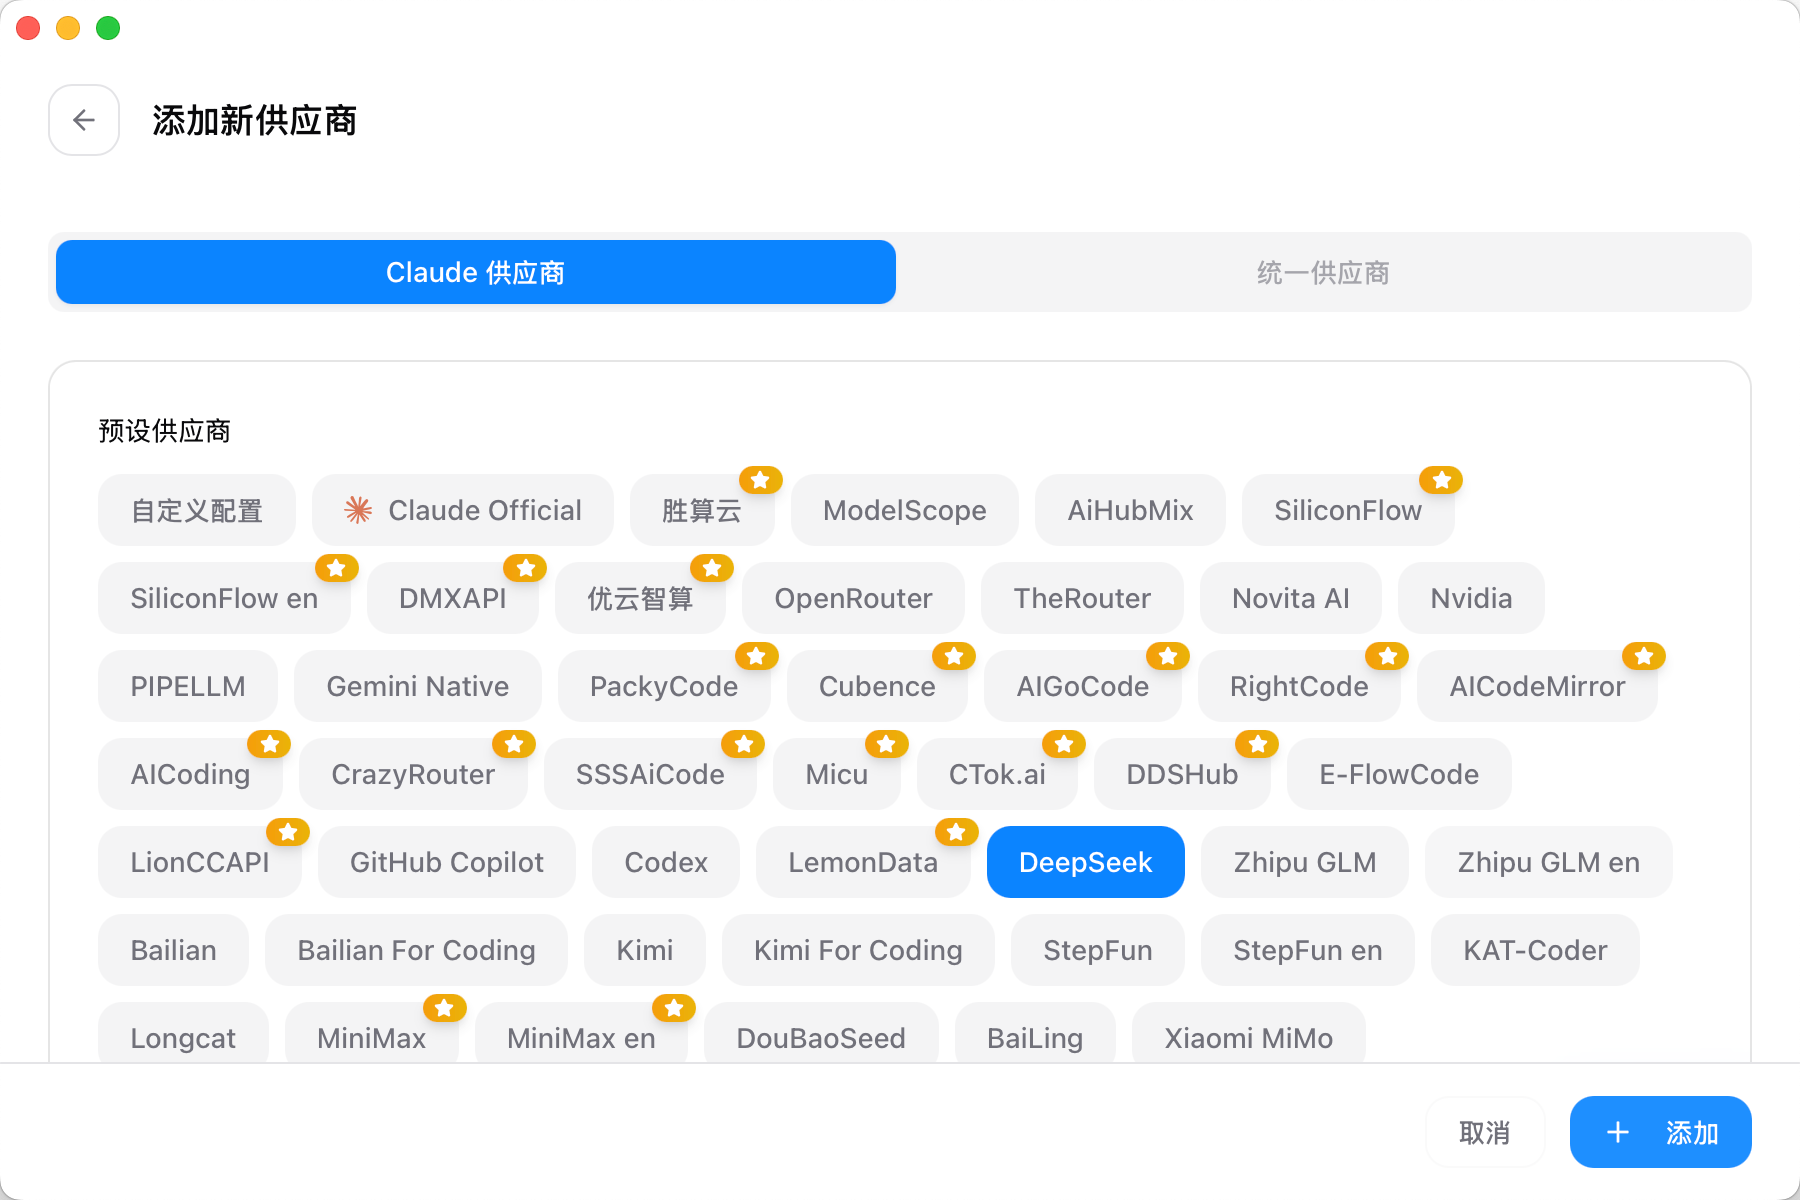Pick the Gemini Native provider
The image size is (1800, 1200).
pyautogui.click(x=417, y=686)
